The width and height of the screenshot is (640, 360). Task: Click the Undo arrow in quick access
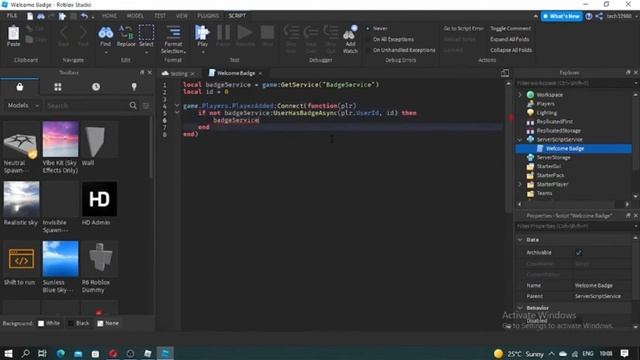pos(84,16)
